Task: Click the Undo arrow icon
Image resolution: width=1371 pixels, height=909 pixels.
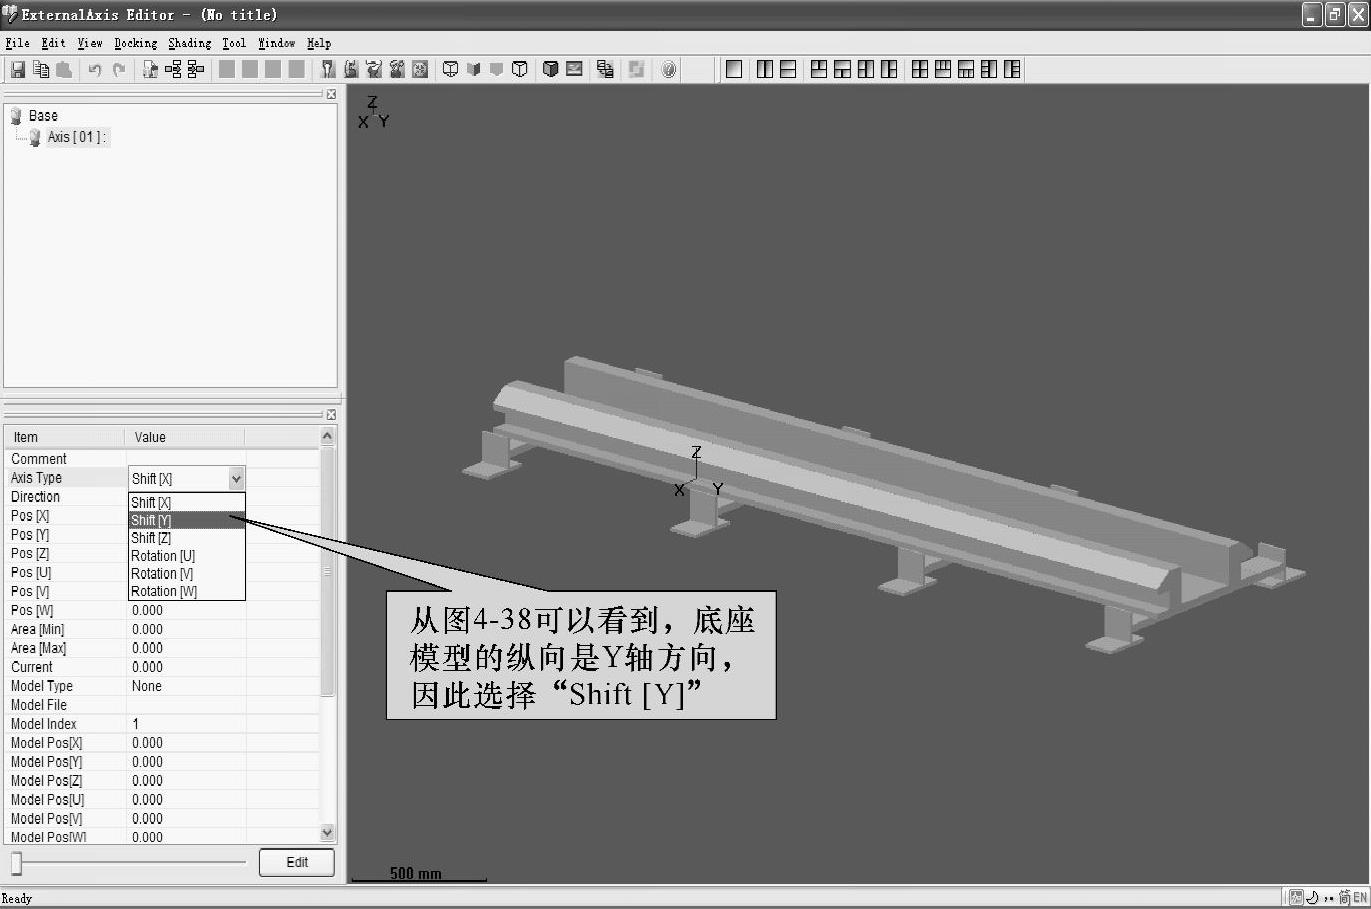Action: [95, 69]
